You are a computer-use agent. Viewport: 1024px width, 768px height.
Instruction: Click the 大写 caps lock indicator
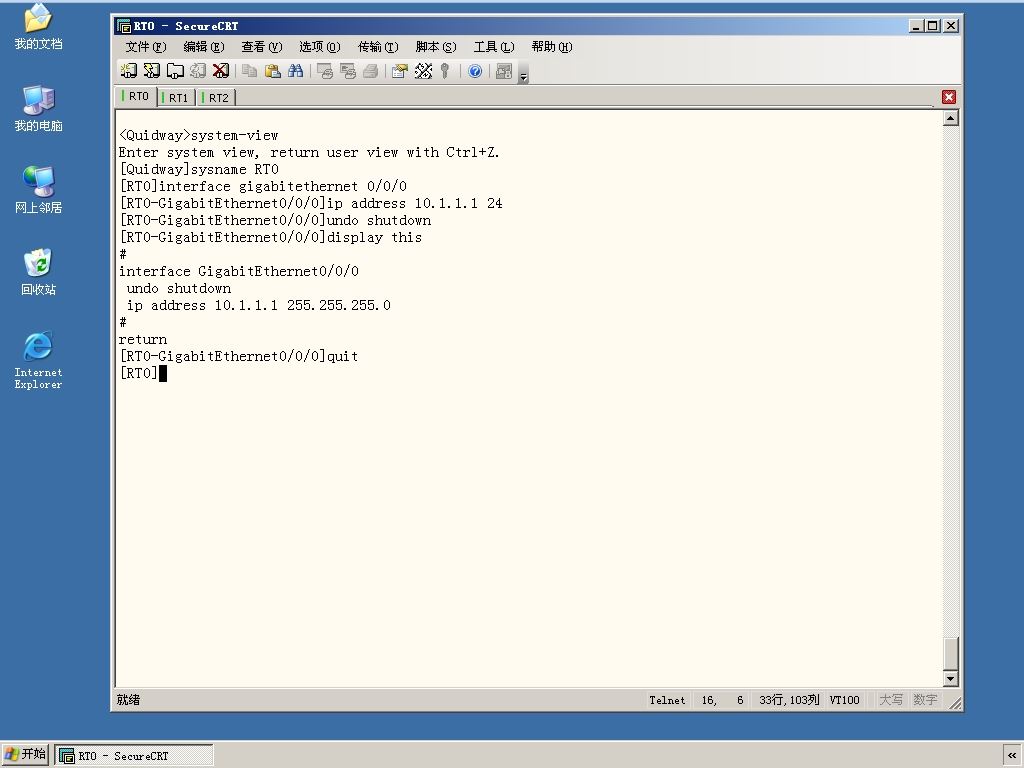point(891,700)
